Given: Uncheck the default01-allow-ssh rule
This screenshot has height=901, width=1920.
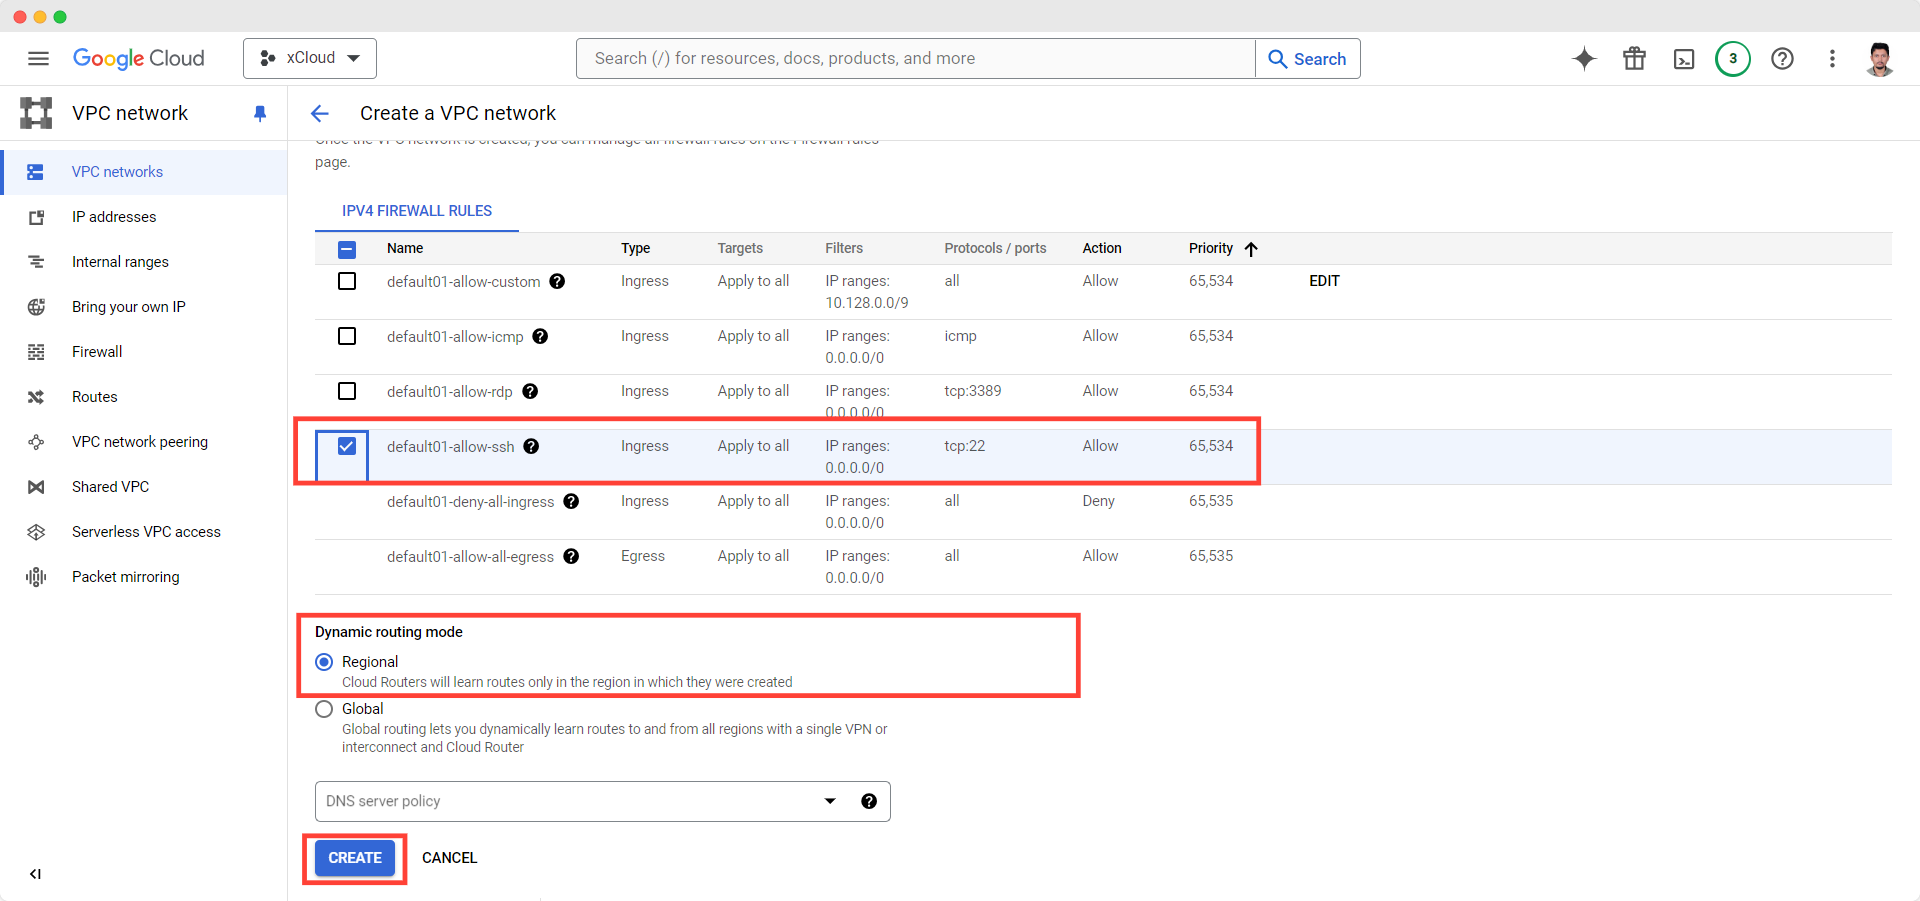Looking at the screenshot, I should pos(346,445).
